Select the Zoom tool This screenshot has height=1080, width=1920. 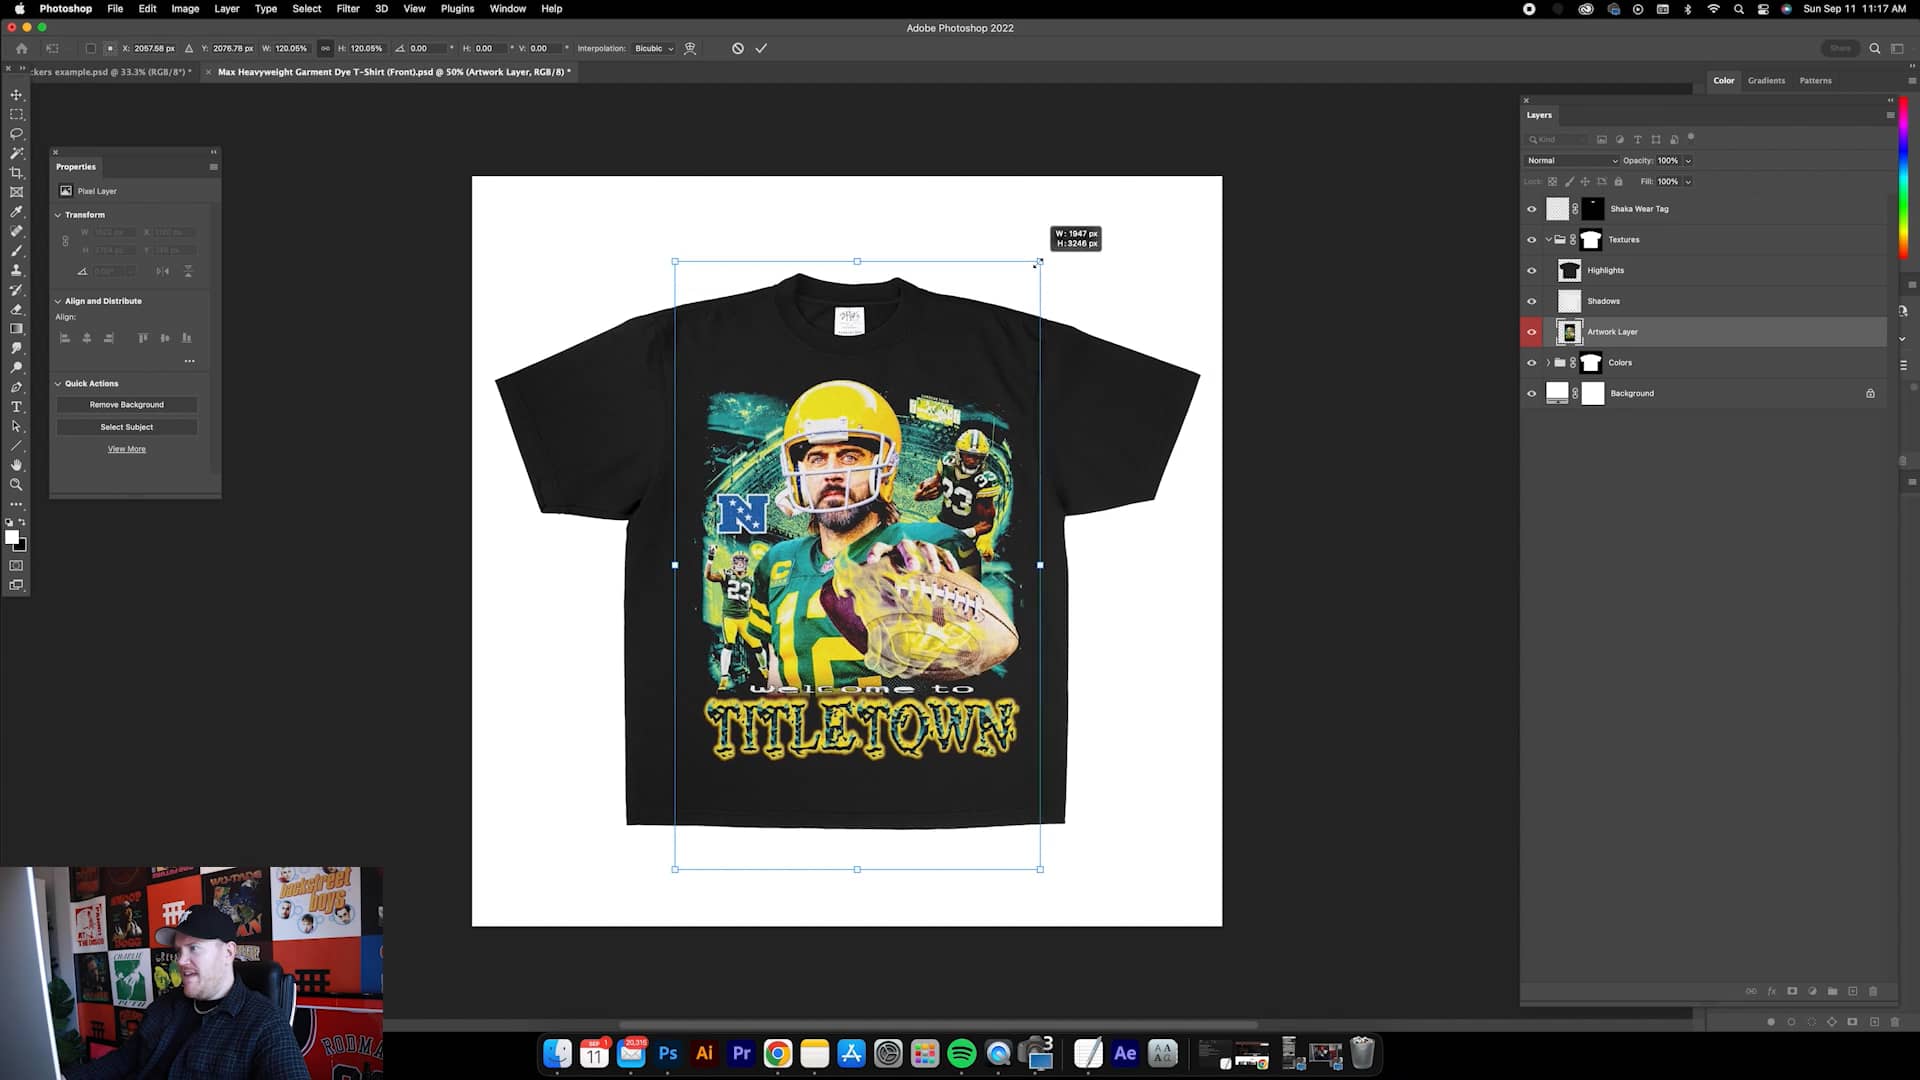coord(16,485)
